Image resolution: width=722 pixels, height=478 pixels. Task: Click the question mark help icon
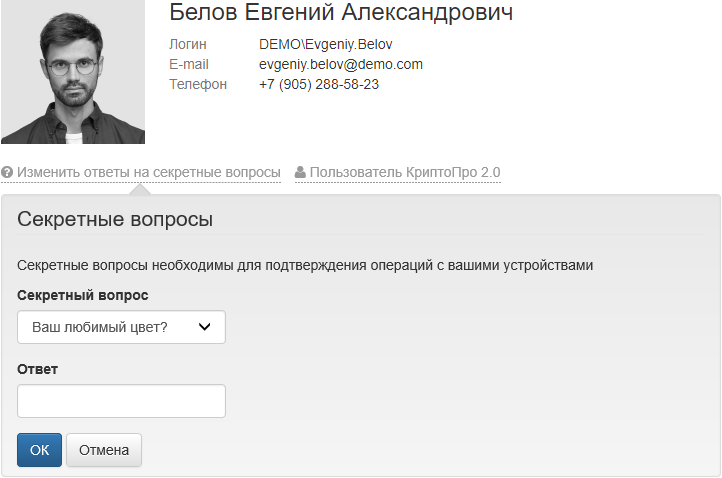coord(7,173)
